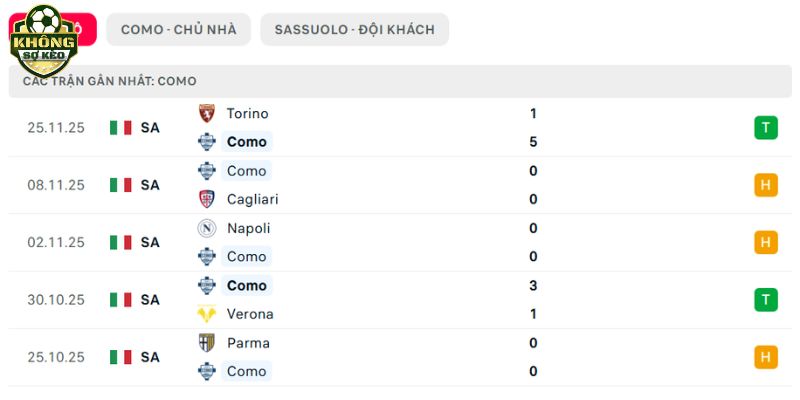Open the Verona team link

249,314
